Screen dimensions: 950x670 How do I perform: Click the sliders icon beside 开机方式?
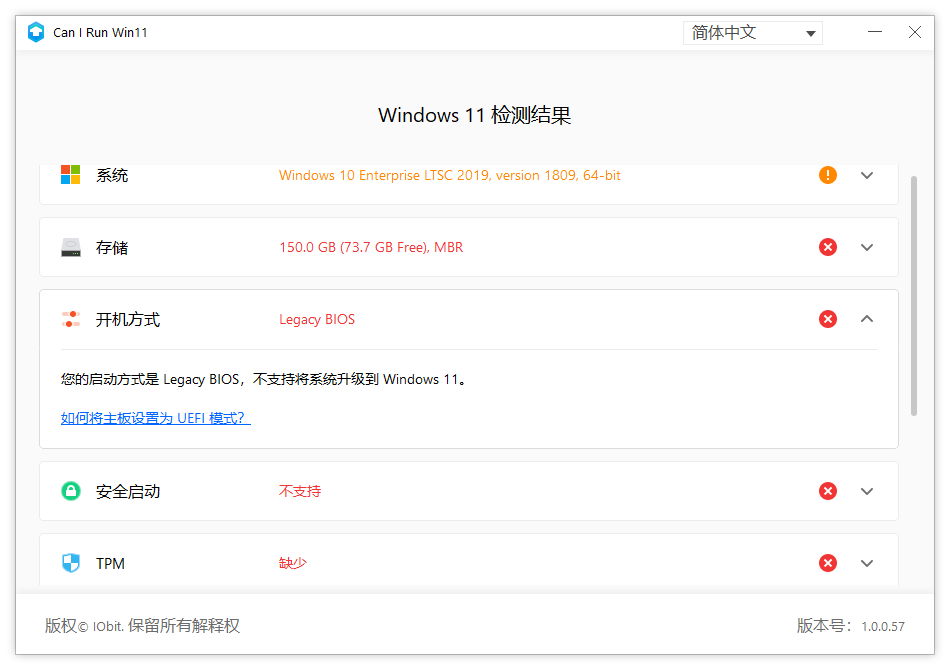click(x=71, y=319)
